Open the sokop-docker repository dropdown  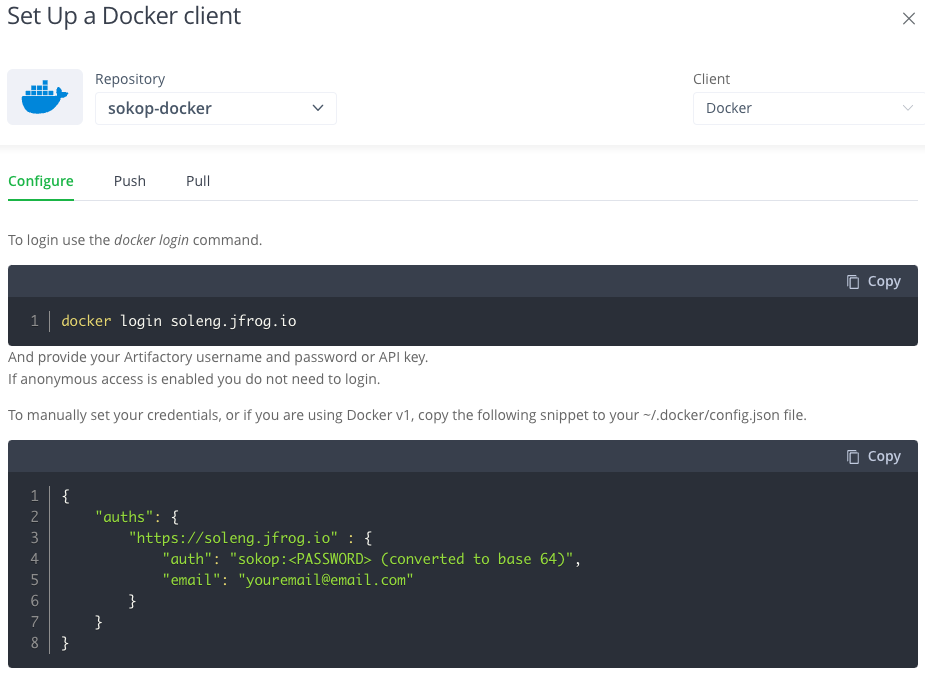(215, 109)
